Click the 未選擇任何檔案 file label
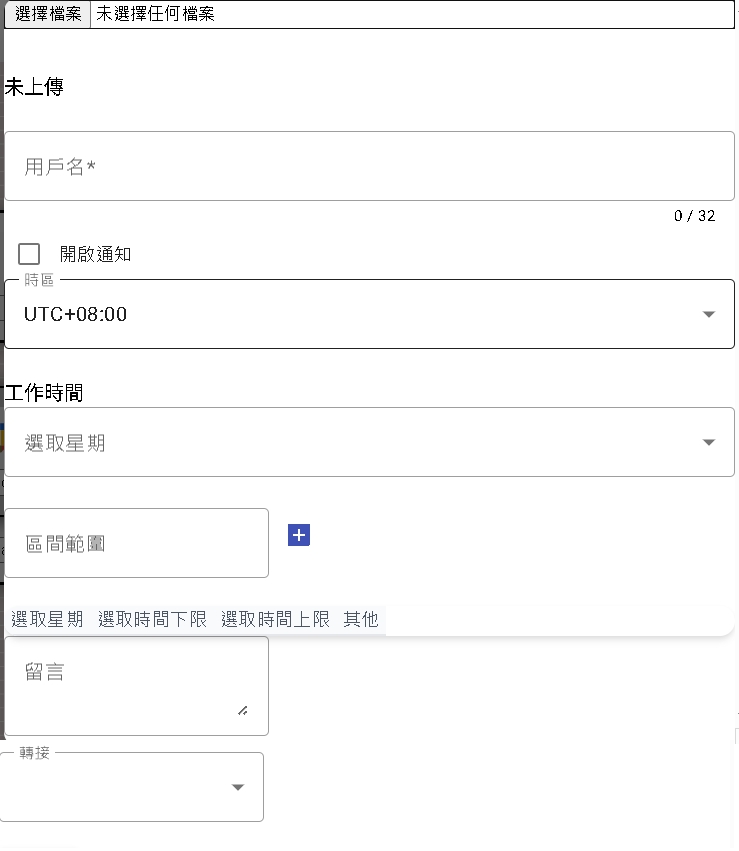Screen dimensions: 739x851 155,14
